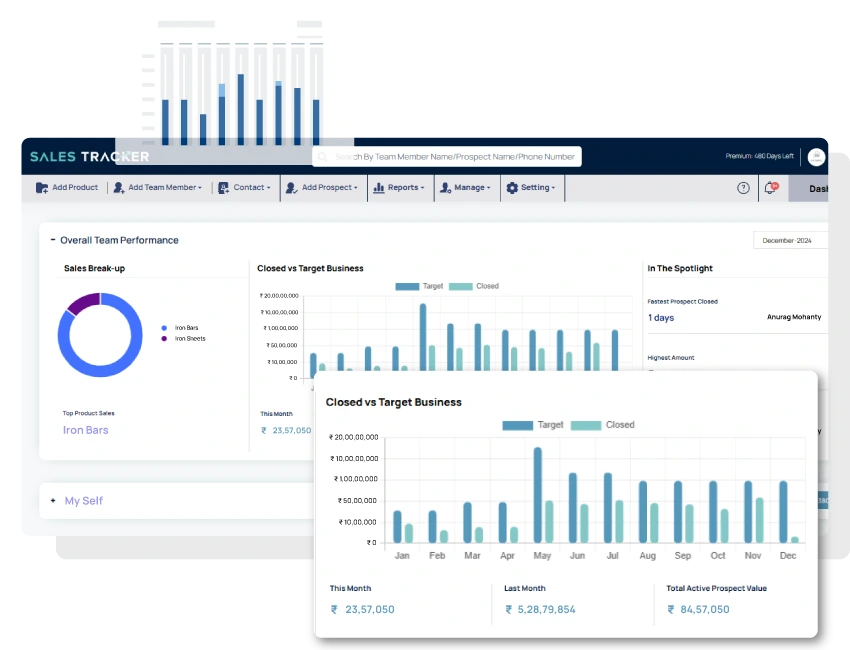Open the help question mark icon

(x=743, y=188)
